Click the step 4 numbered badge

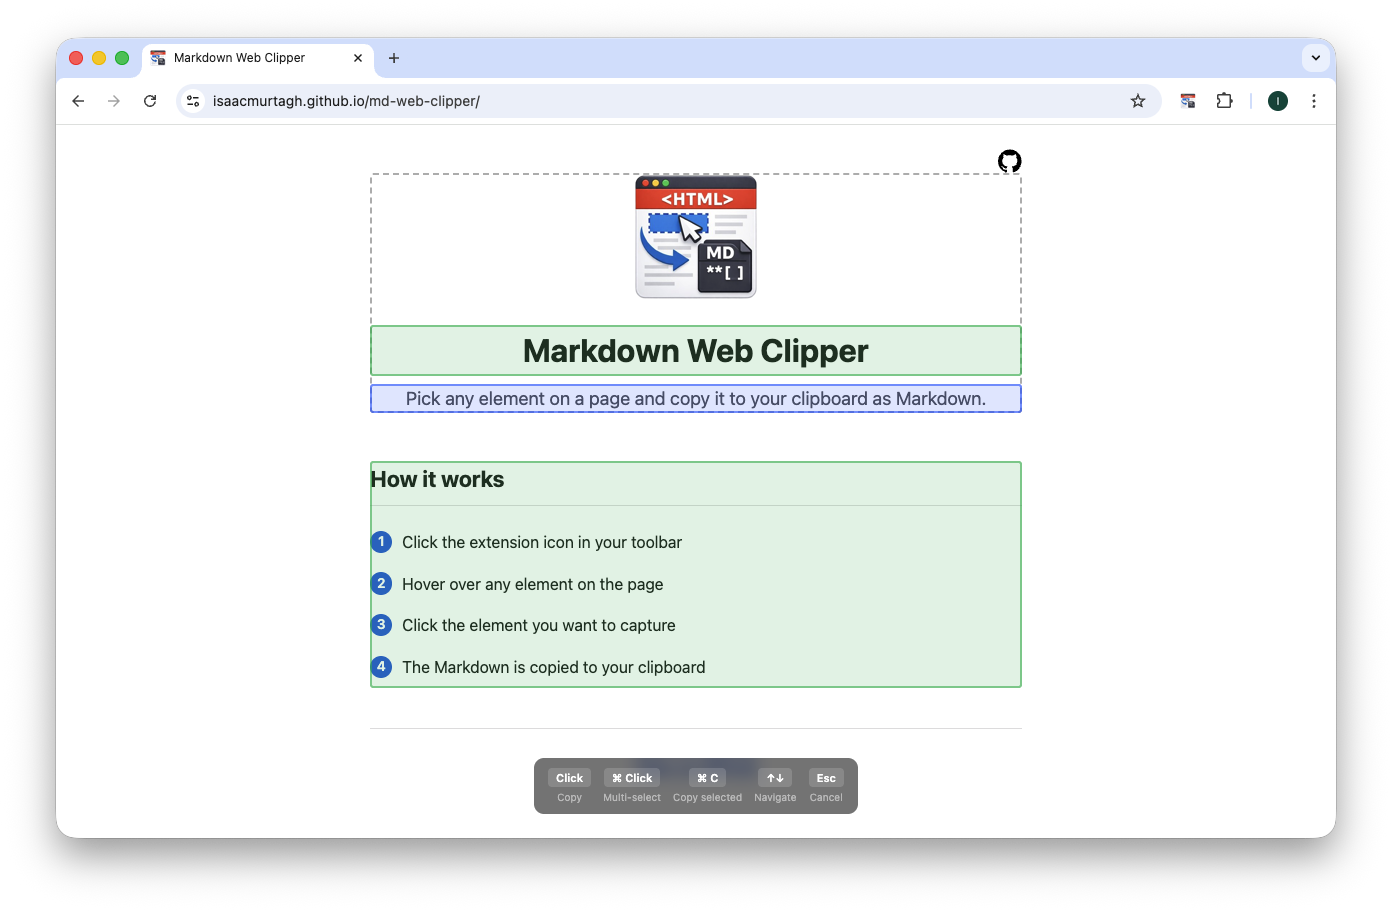(381, 666)
